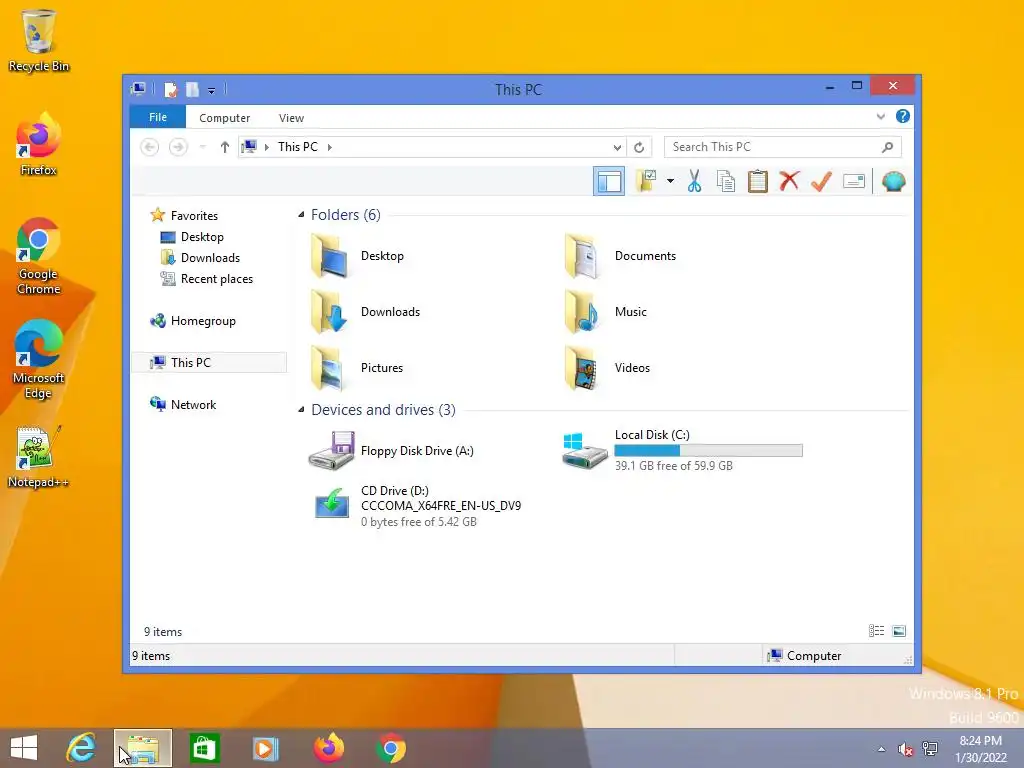This screenshot has width=1024, height=768.
Task: Open the File tab
Action: tap(158, 117)
